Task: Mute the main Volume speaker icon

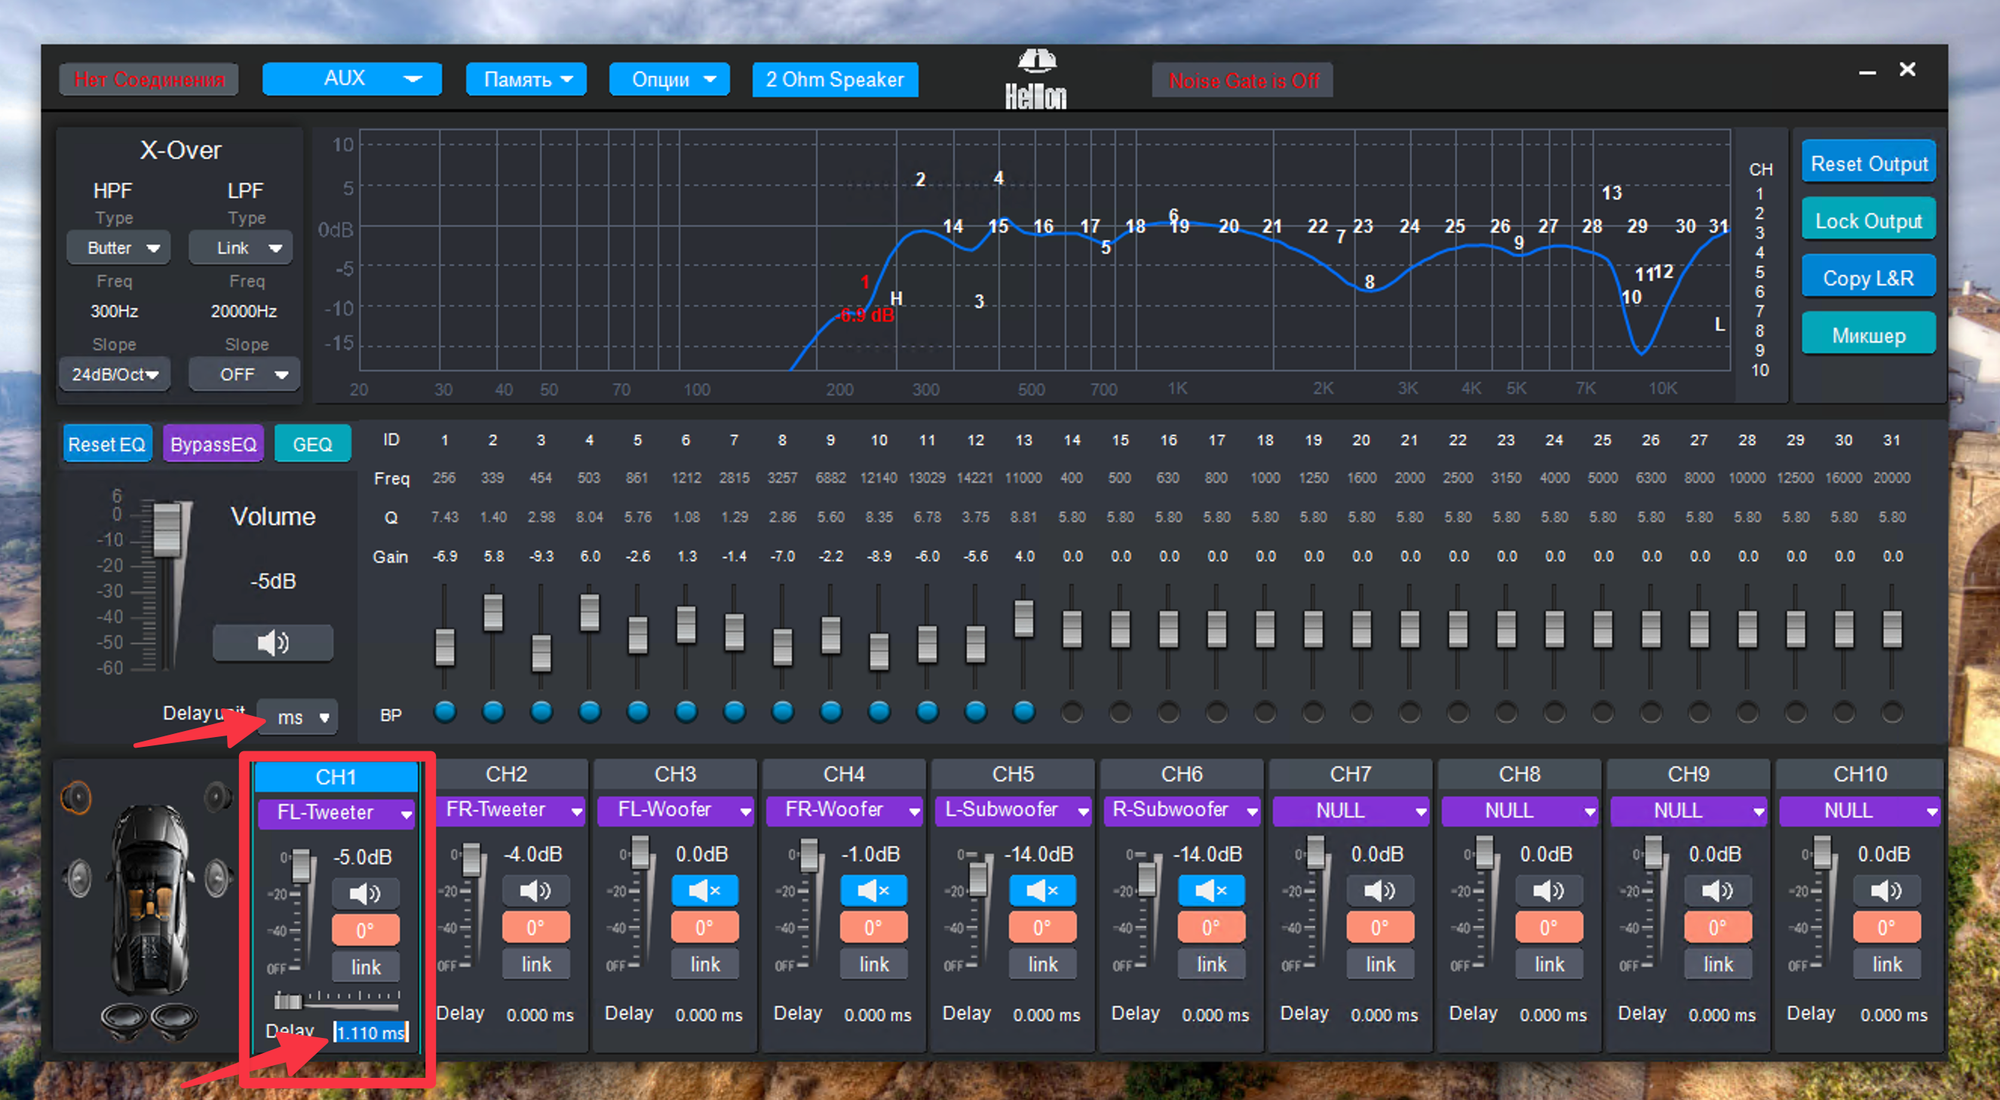Action: click(x=272, y=643)
